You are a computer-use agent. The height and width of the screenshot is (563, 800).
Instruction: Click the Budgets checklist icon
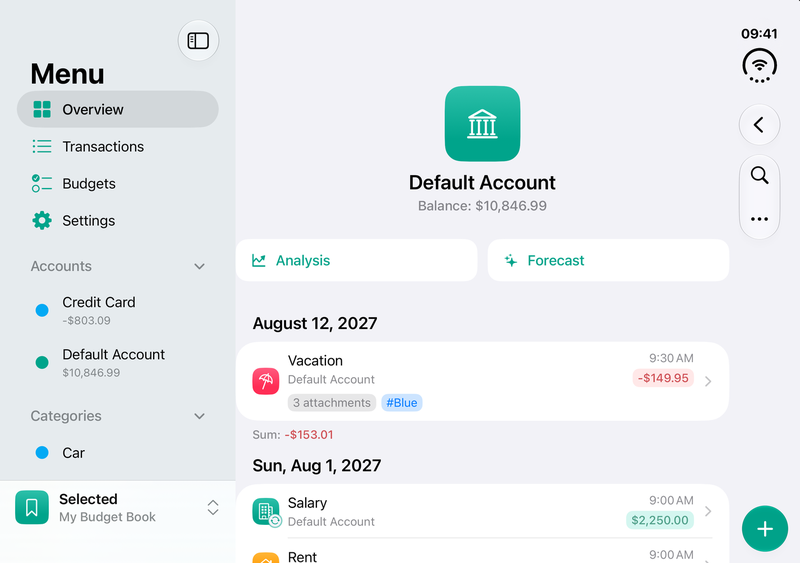click(42, 184)
